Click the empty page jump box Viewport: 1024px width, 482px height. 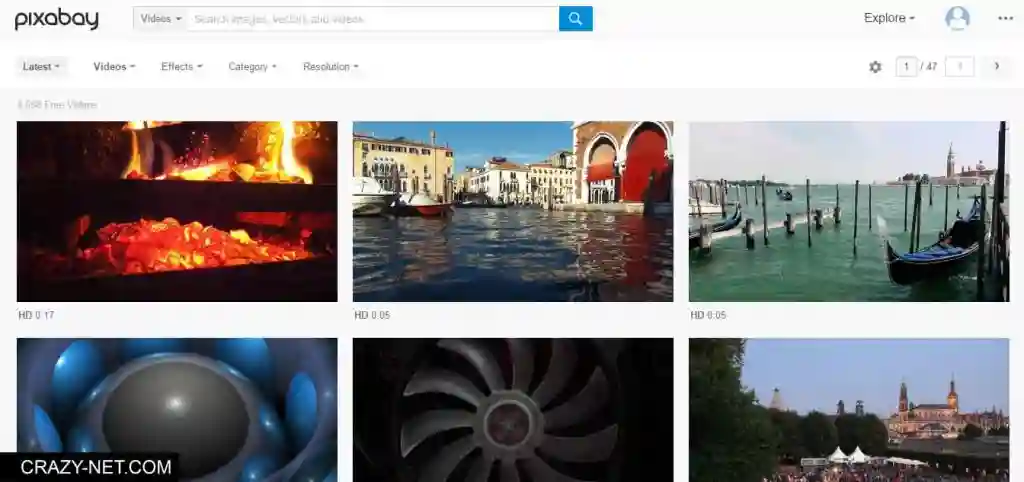[959, 67]
